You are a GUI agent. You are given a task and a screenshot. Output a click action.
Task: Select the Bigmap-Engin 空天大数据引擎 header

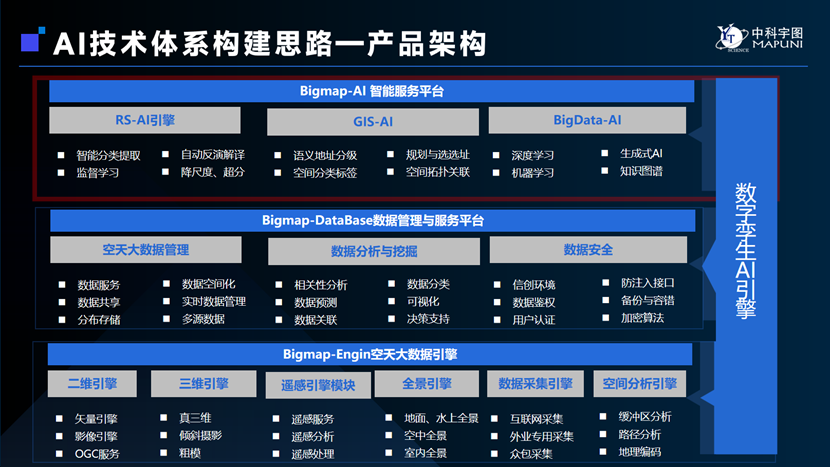371,354
